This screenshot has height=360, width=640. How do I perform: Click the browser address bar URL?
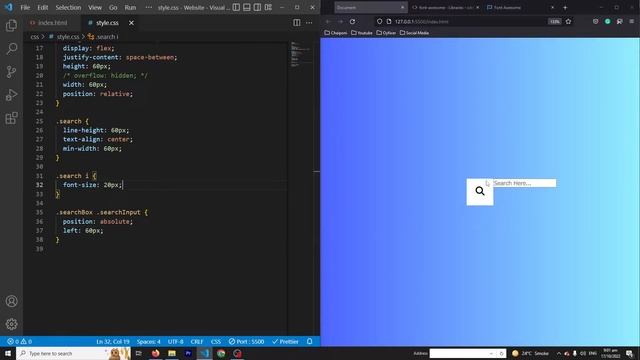coord(422,22)
